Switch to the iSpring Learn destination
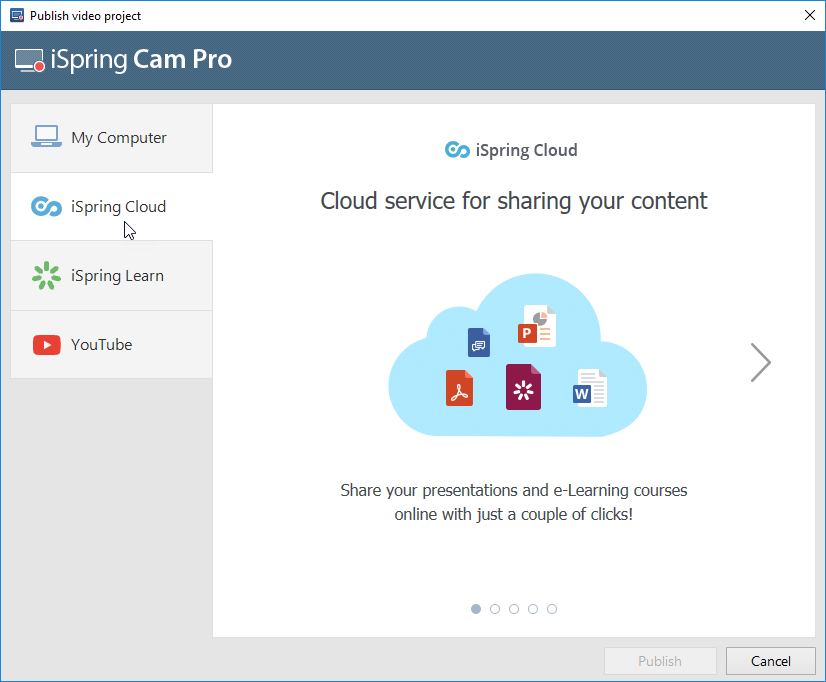This screenshot has height=682, width=826. 112,275
